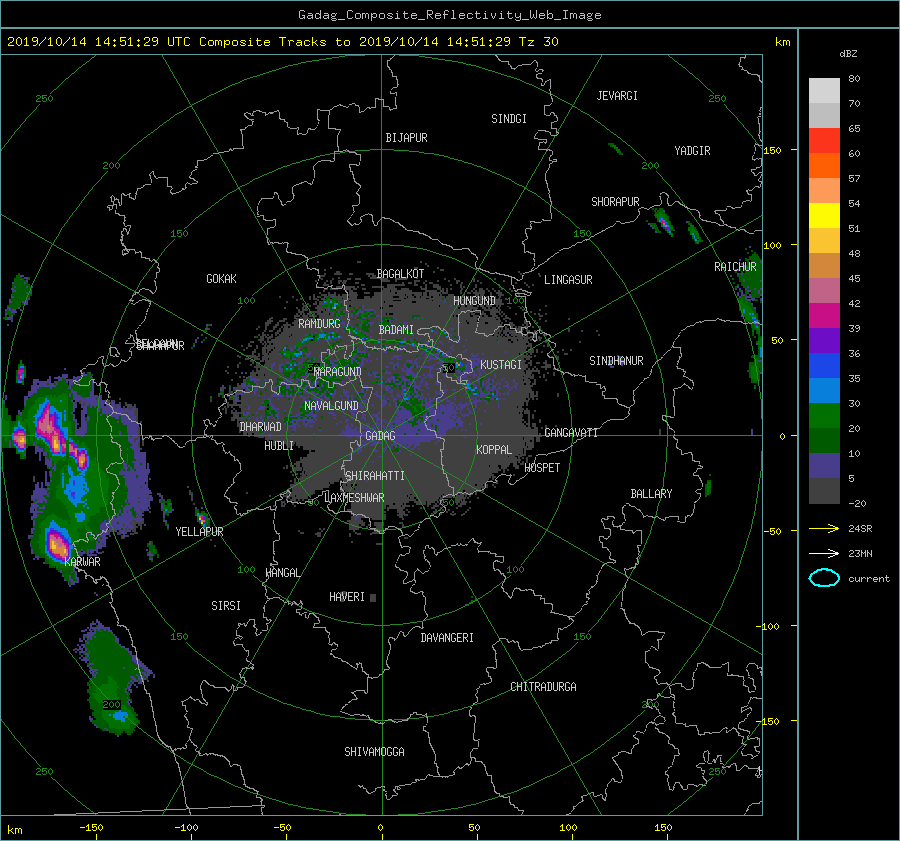This screenshot has height=841, width=900.
Task: Click the SHIVAMOGGA city label
Action: click(374, 752)
